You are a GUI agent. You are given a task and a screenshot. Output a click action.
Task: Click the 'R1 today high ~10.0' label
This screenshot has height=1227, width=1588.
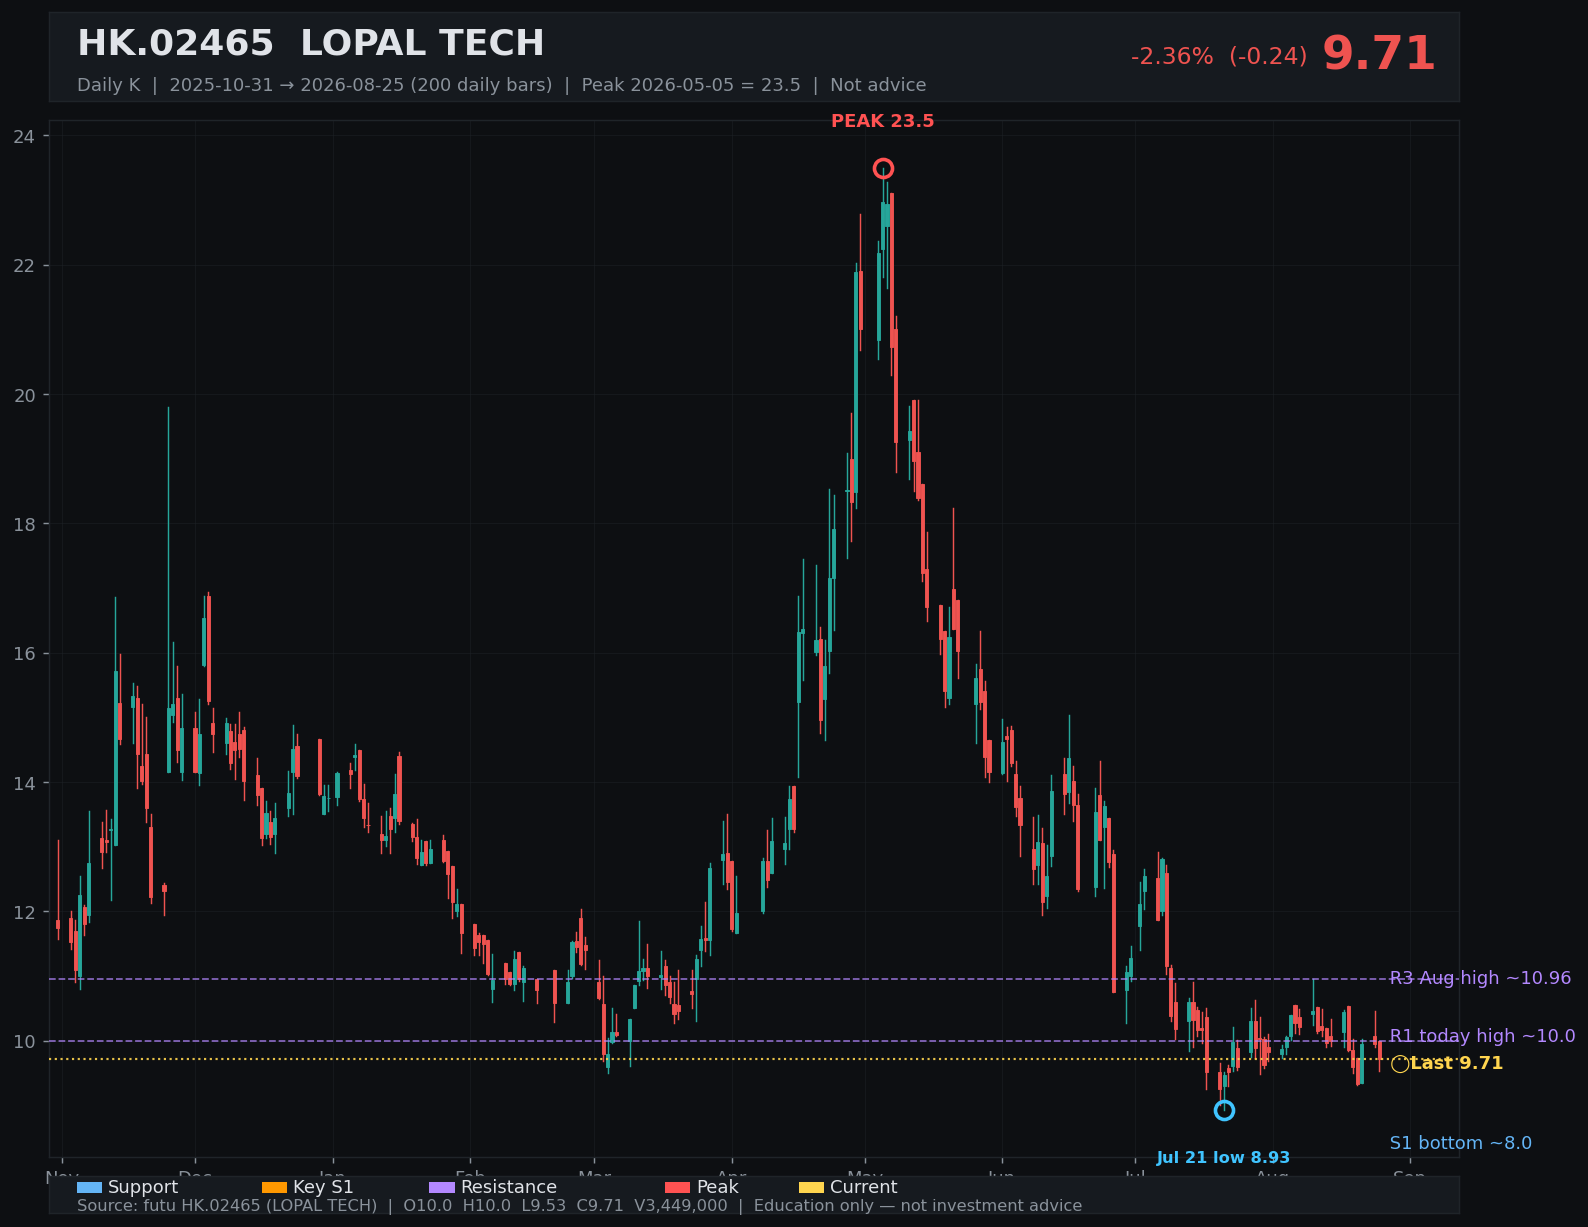[1482, 1036]
